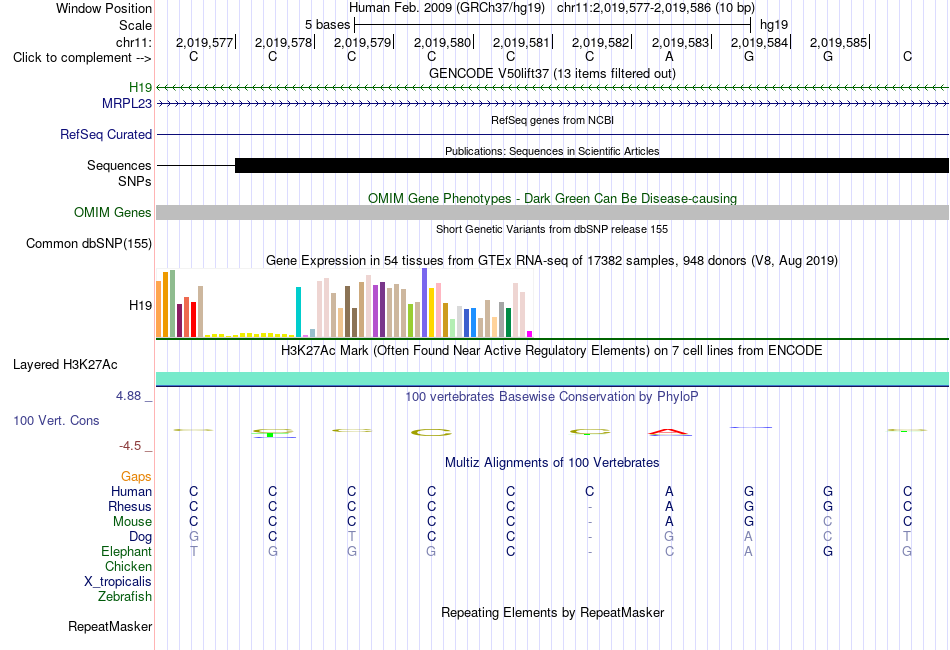Screen dimensions: 950x650
Task: Click the 'Mouse' species label
Action: click(x=132, y=522)
